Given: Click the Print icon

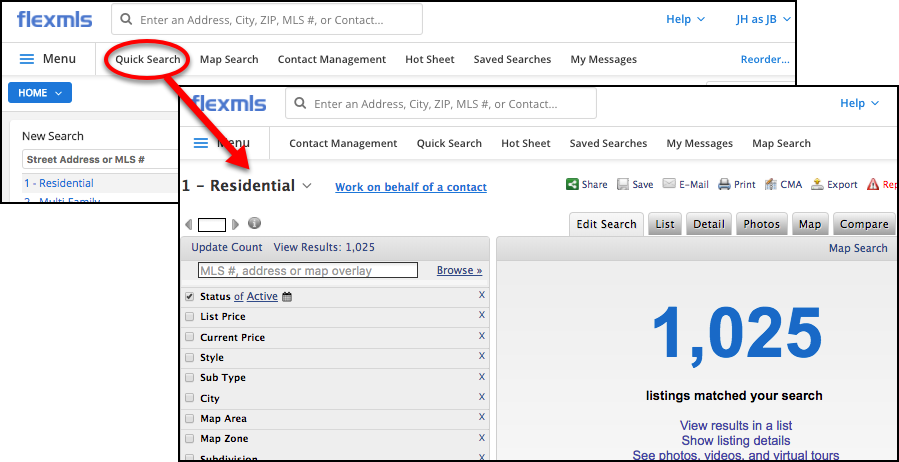Looking at the screenshot, I should [725, 185].
